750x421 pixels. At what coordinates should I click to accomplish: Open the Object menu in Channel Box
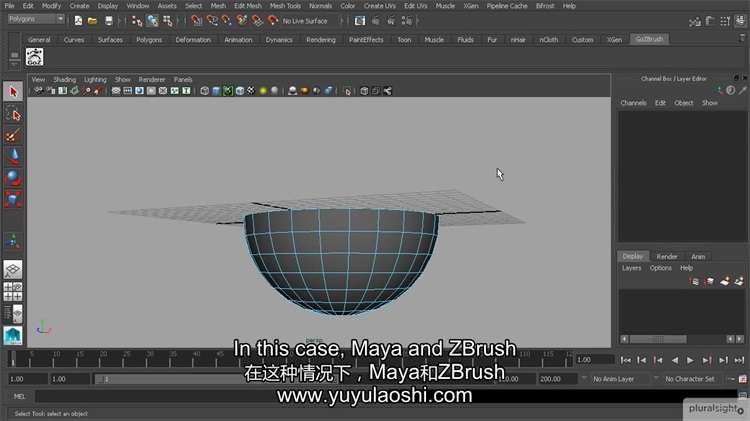click(683, 103)
